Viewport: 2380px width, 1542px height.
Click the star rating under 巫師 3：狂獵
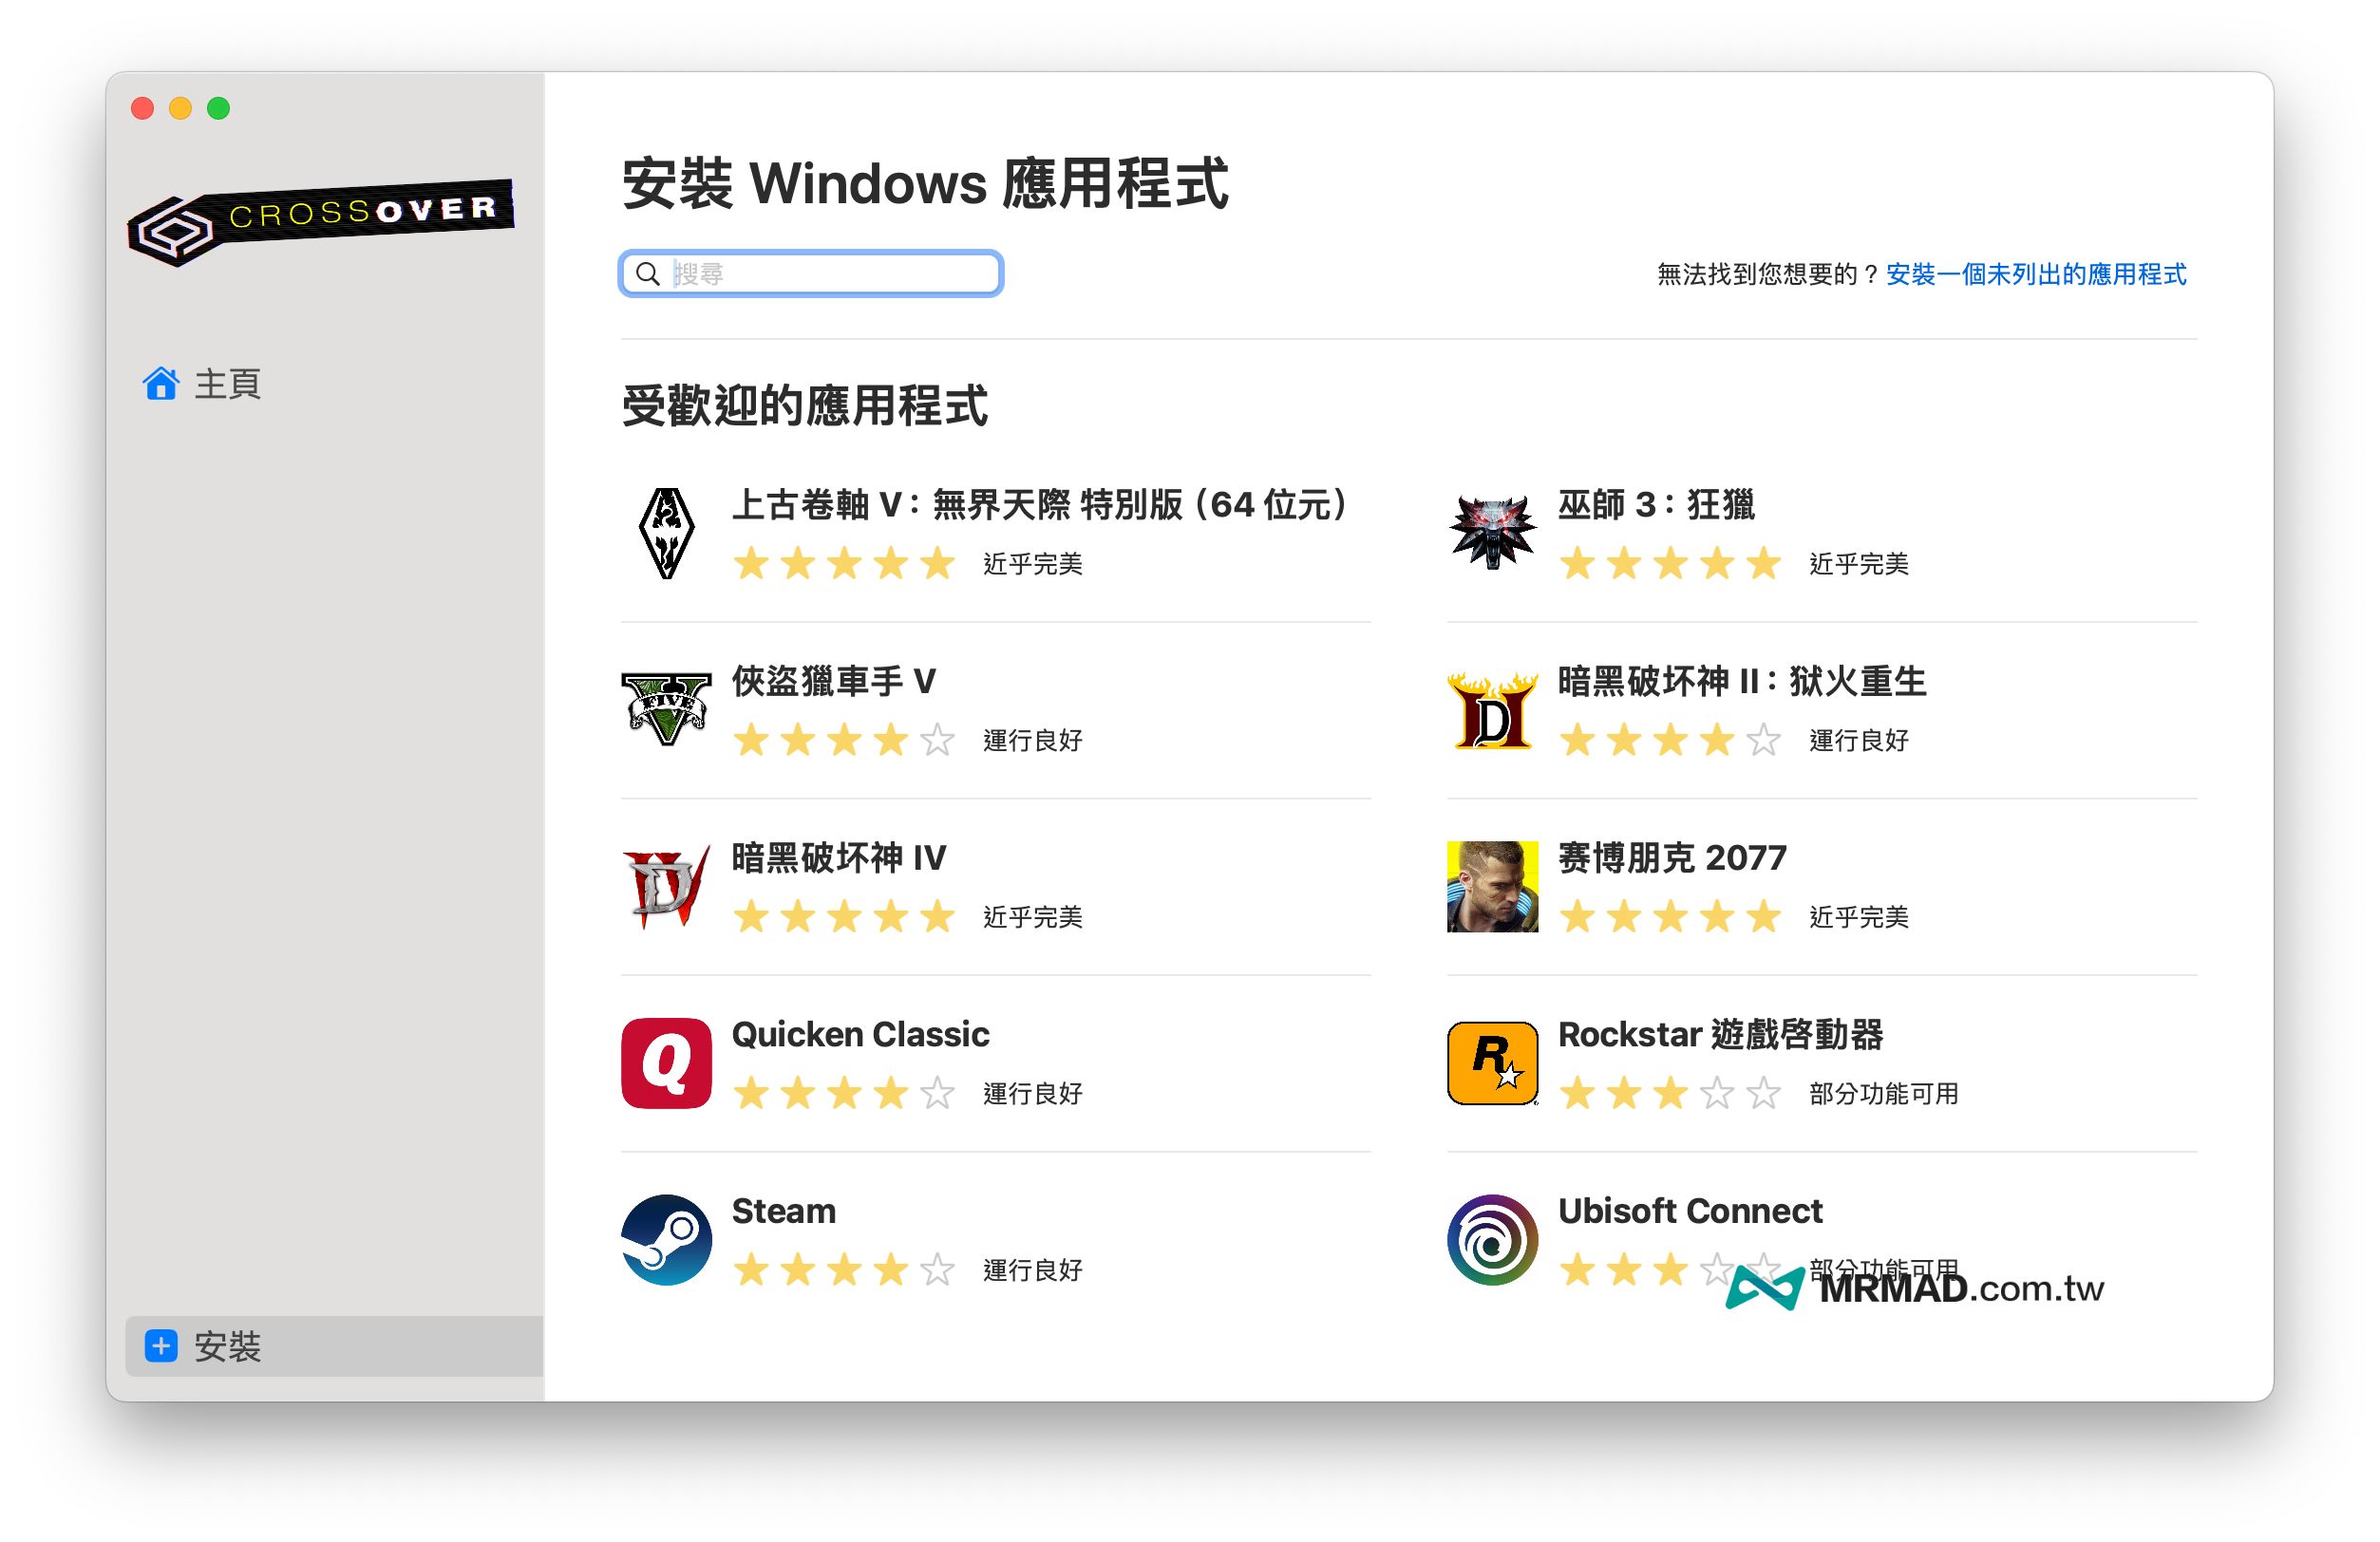1670,564
